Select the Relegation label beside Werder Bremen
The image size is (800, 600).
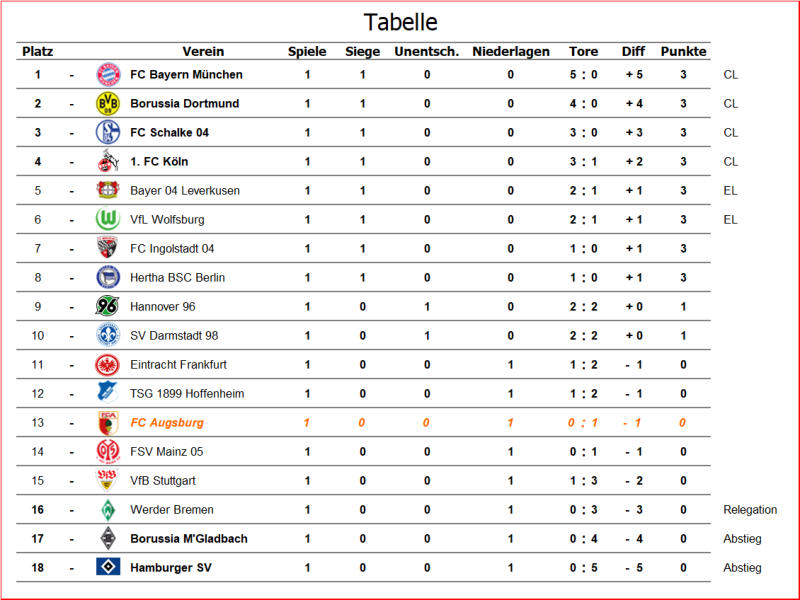point(750,510)
